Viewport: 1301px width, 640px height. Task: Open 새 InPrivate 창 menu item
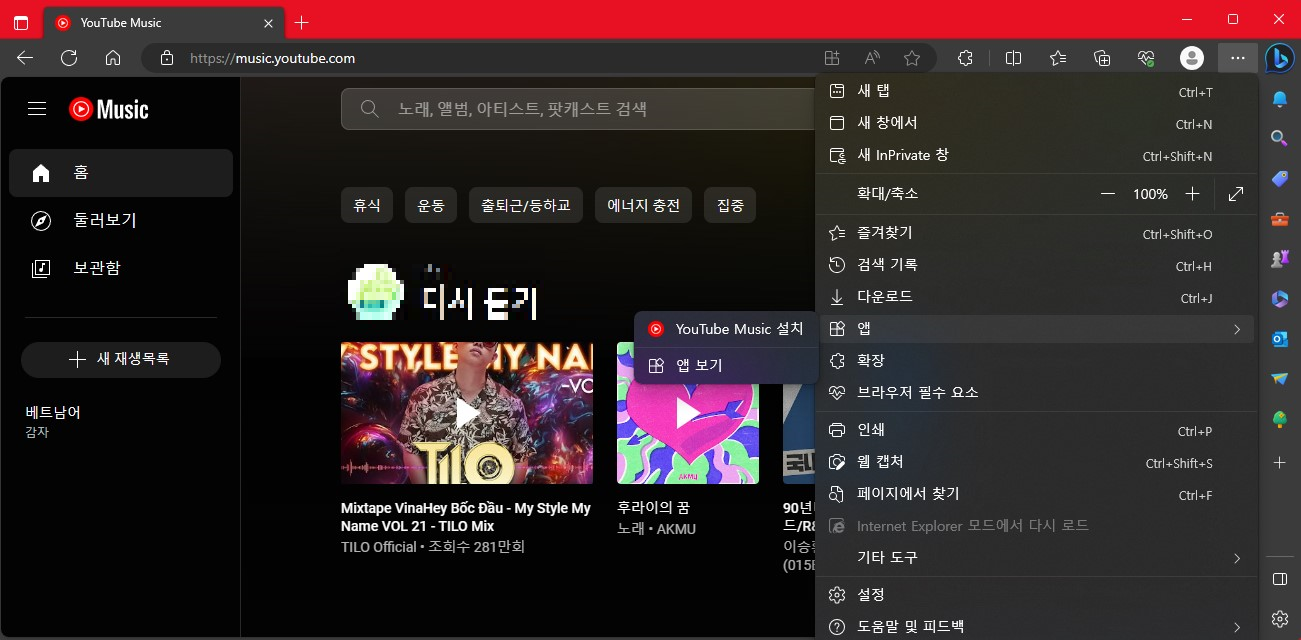coord(1036,156)
